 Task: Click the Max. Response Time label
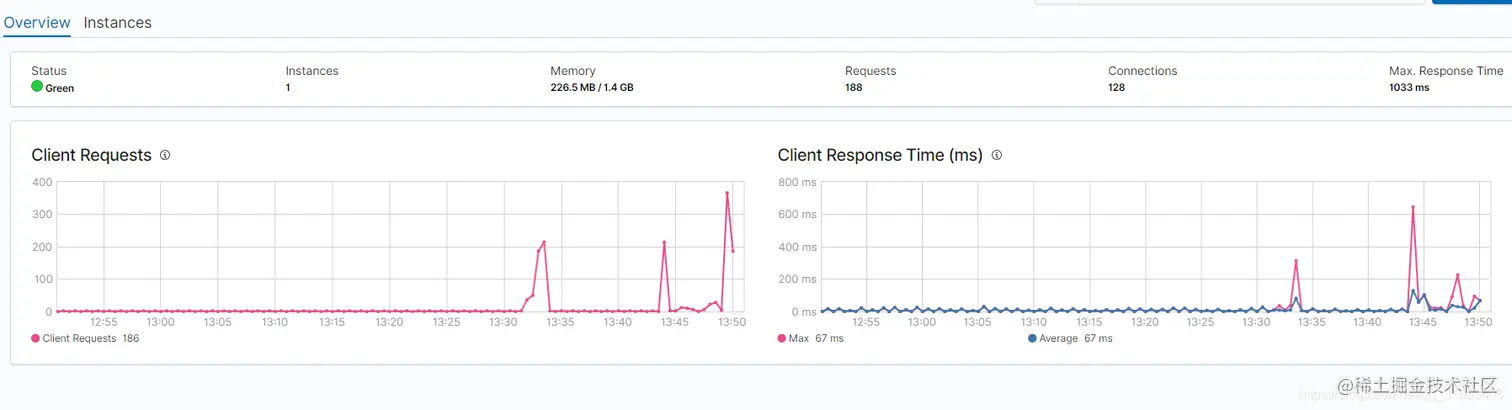pos(1446,71)
